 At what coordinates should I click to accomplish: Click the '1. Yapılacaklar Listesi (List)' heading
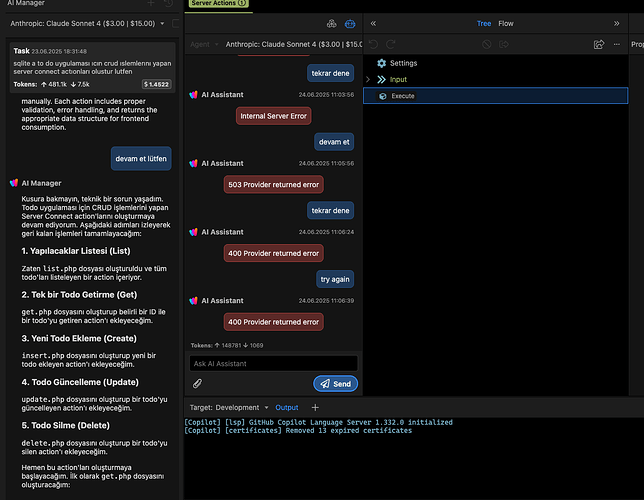[x=76, y=251]
